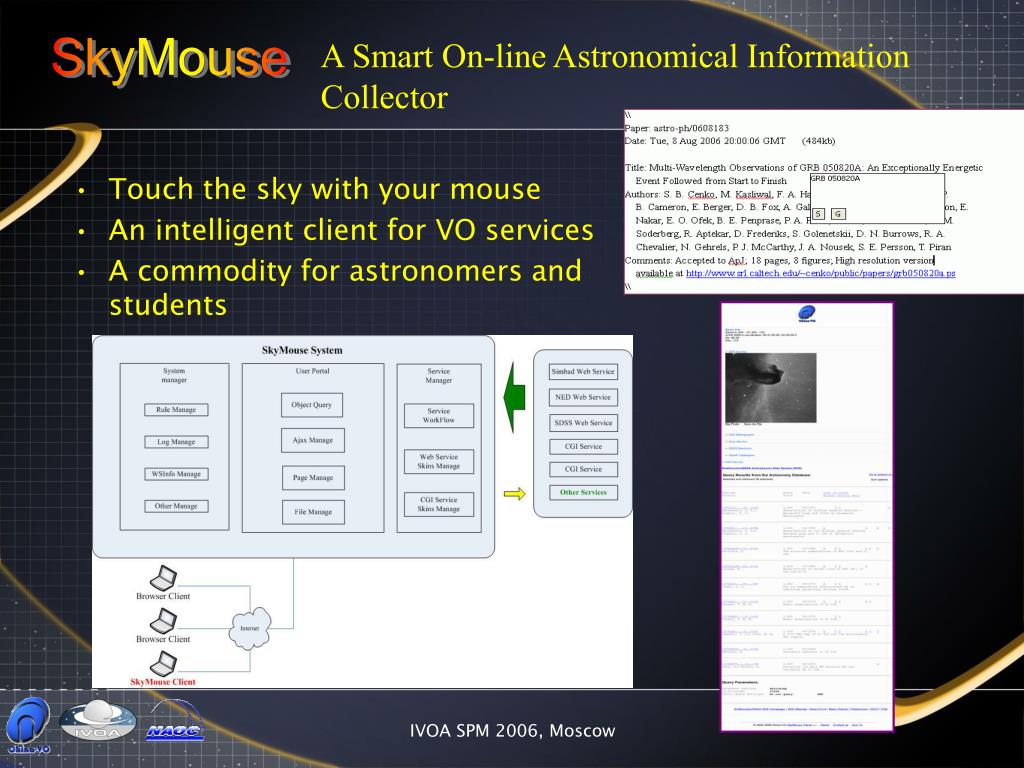Click the red SkyMouse Client label
This screenshot has height=768, width=1024.
point(163,682)
